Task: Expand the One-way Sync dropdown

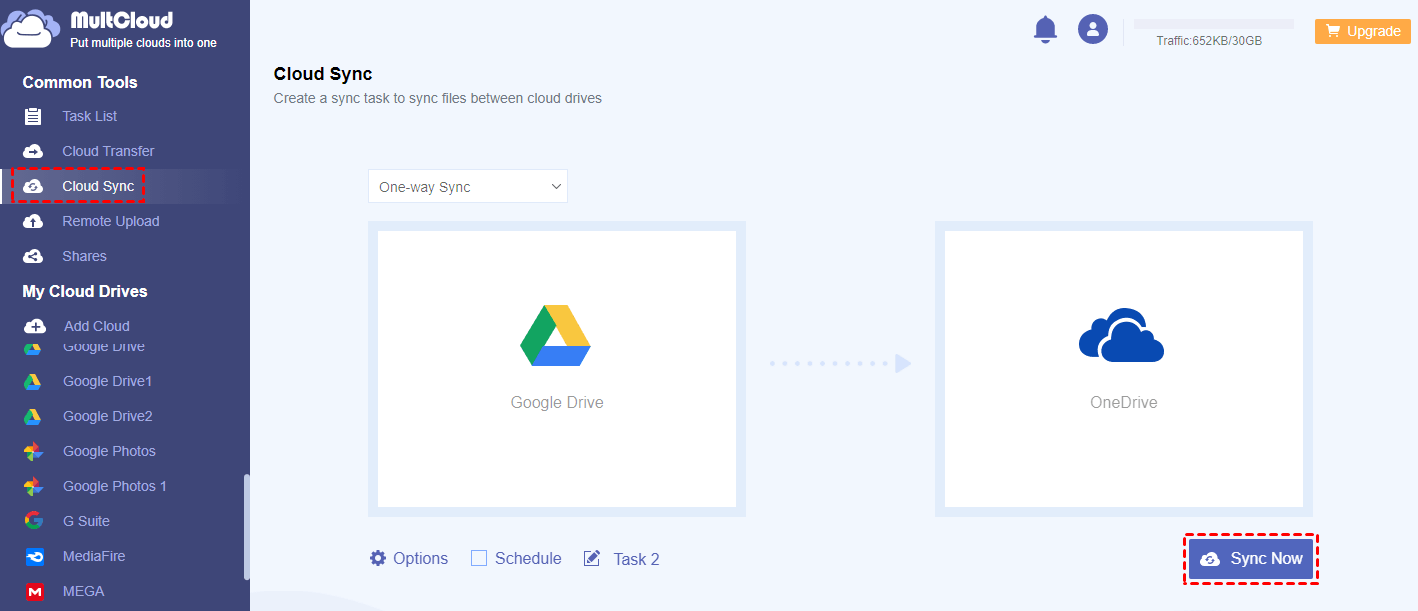Action: click(x=467, y=187)
